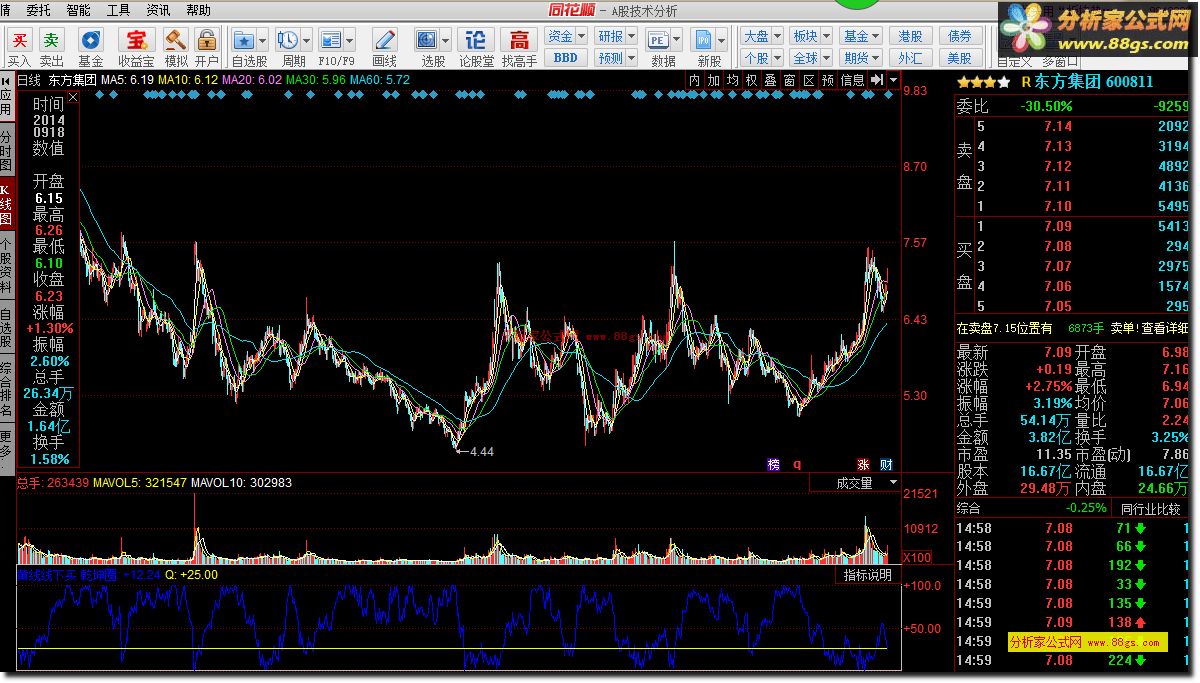Viewport: 1200px width, 683px height.
Task: Expand the 周期 period dropdown arrow
Action: (x=306, y=41)
